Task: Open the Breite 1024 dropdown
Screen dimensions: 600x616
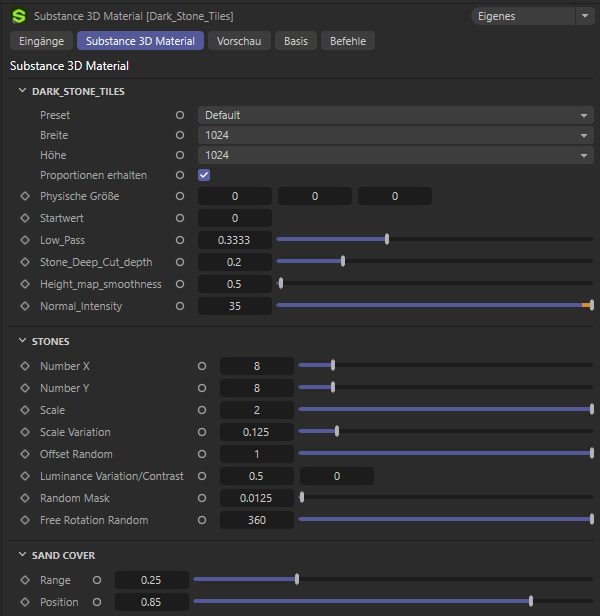Action: coord(396,135)
